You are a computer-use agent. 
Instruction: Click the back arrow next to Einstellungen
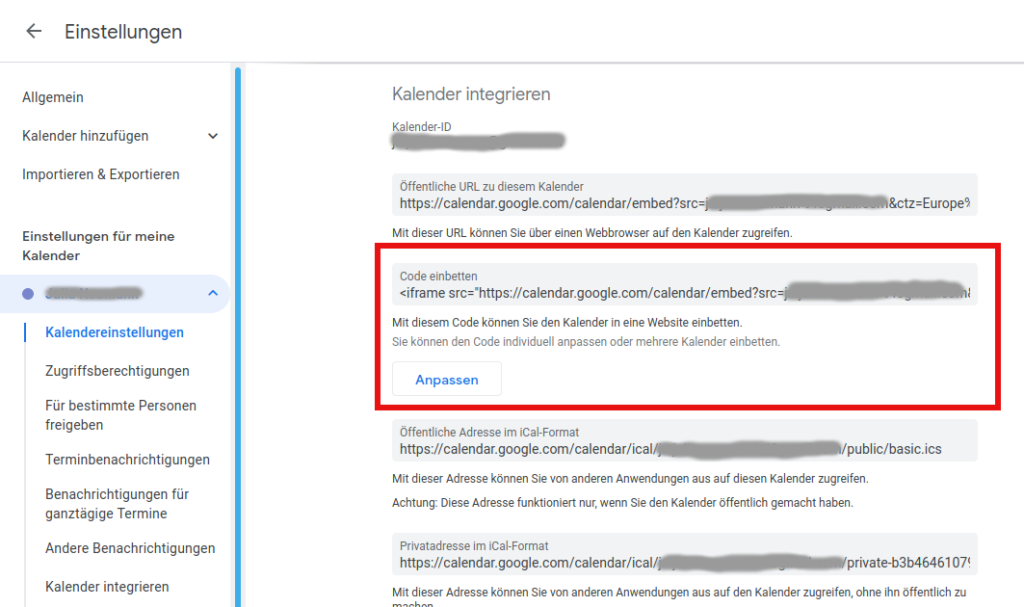pyautogui.click(x=34, y=31)
